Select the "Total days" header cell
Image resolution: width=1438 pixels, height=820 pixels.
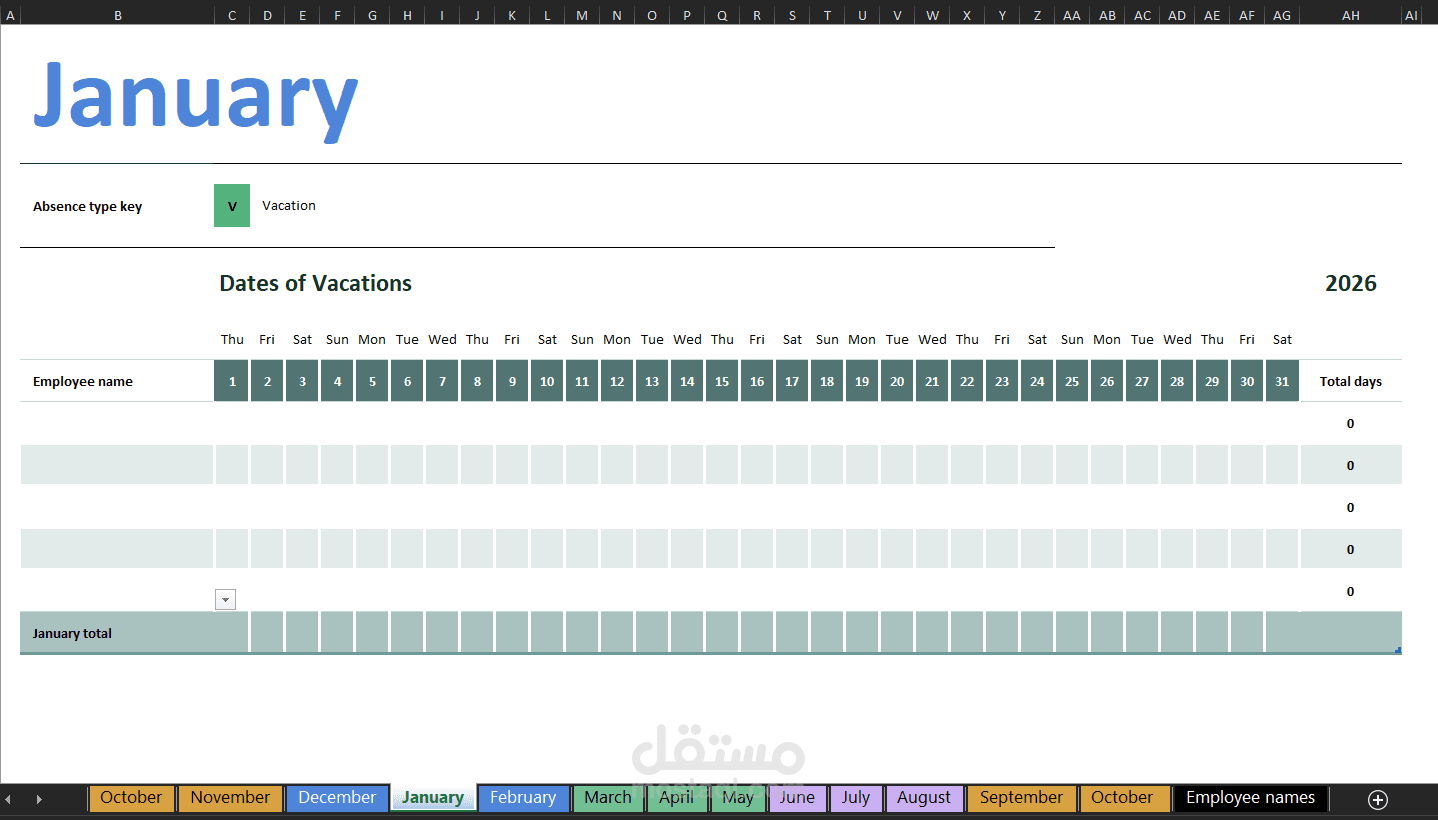click(x=1351, y=382)
